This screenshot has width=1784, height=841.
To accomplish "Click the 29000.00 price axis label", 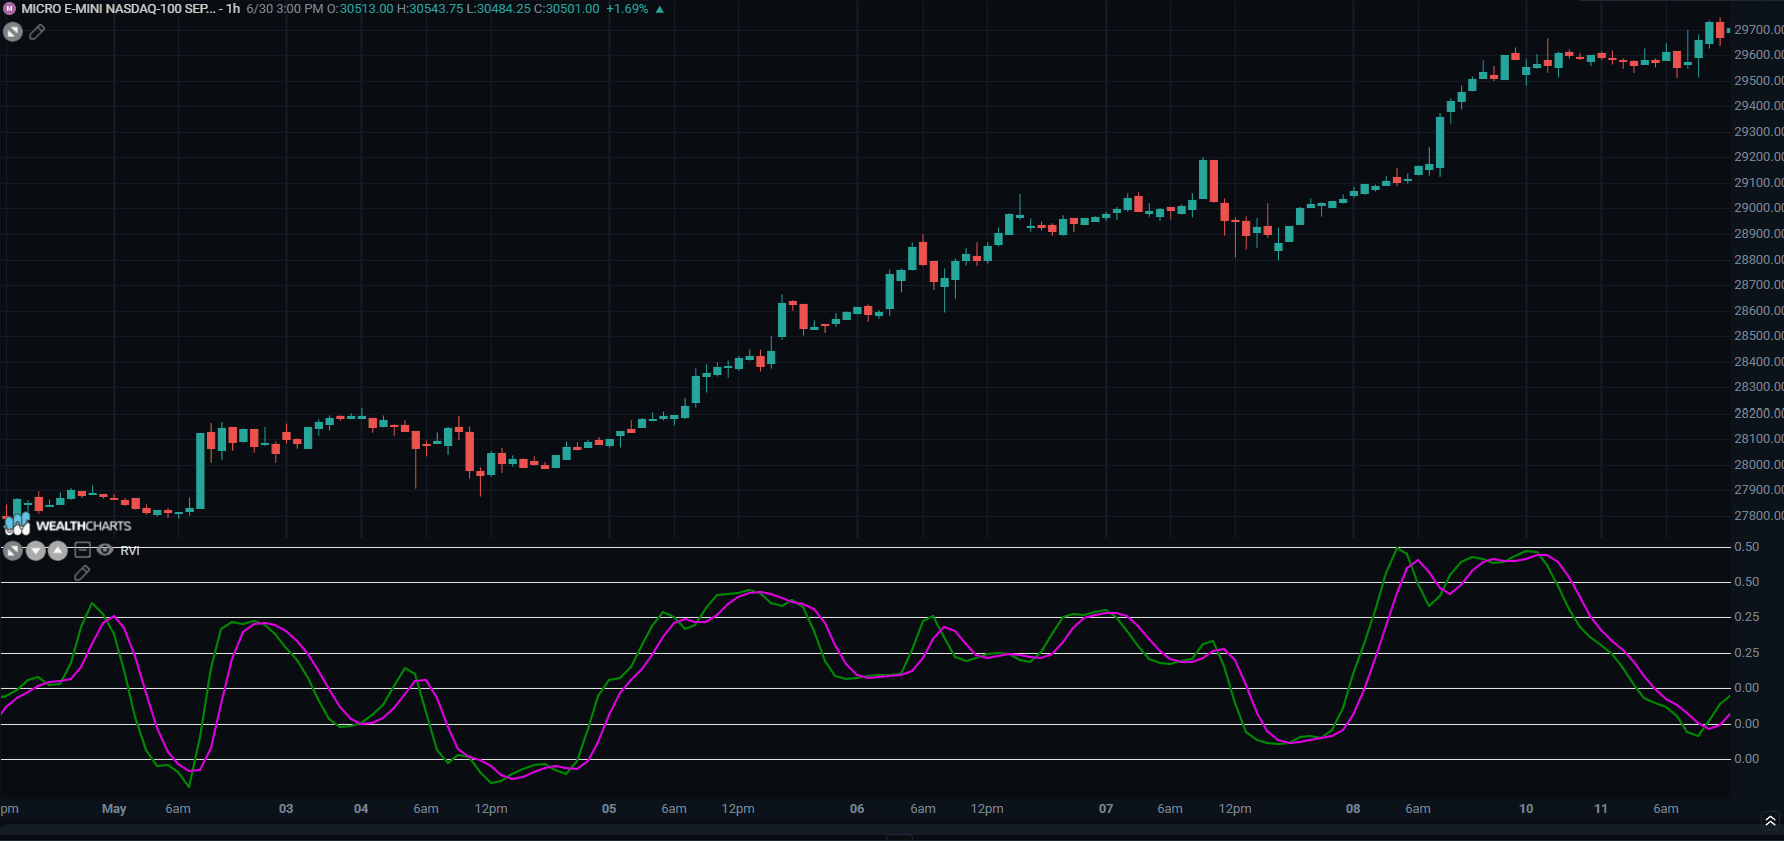I will point(1758,208).
